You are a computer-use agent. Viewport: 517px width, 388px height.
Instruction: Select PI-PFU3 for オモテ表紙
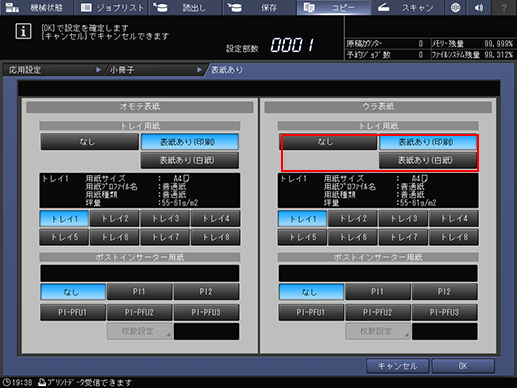pyautogui.click(x=206, y=312)
